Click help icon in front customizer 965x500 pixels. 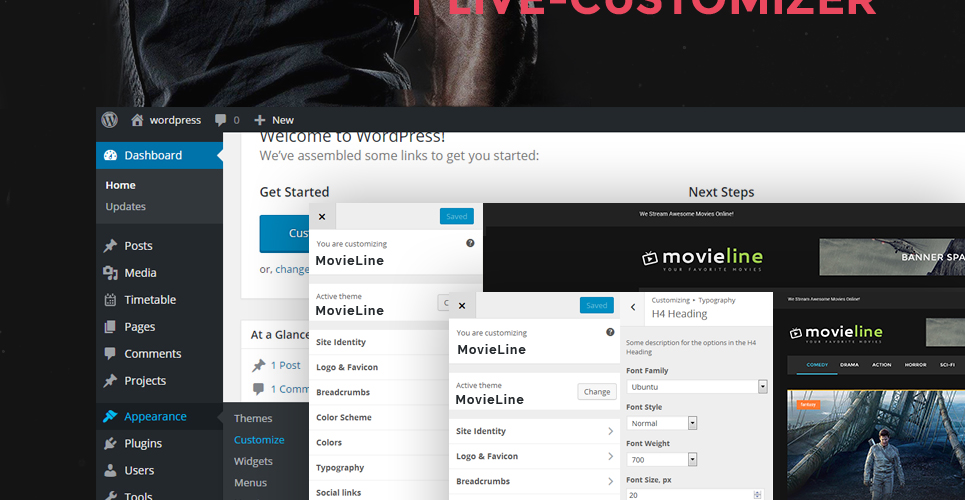click(610, 332)
